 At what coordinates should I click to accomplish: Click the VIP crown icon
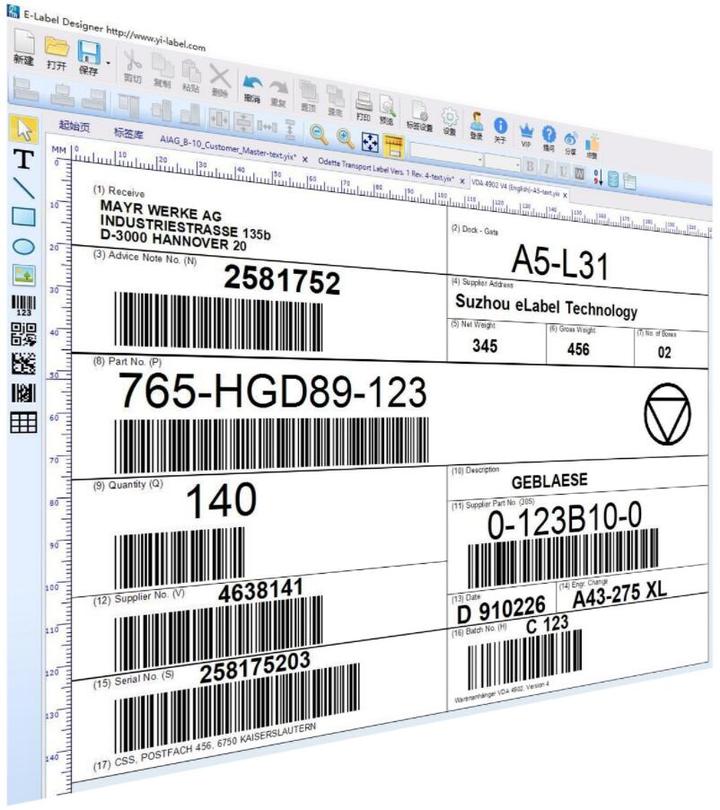click(526, 133)
